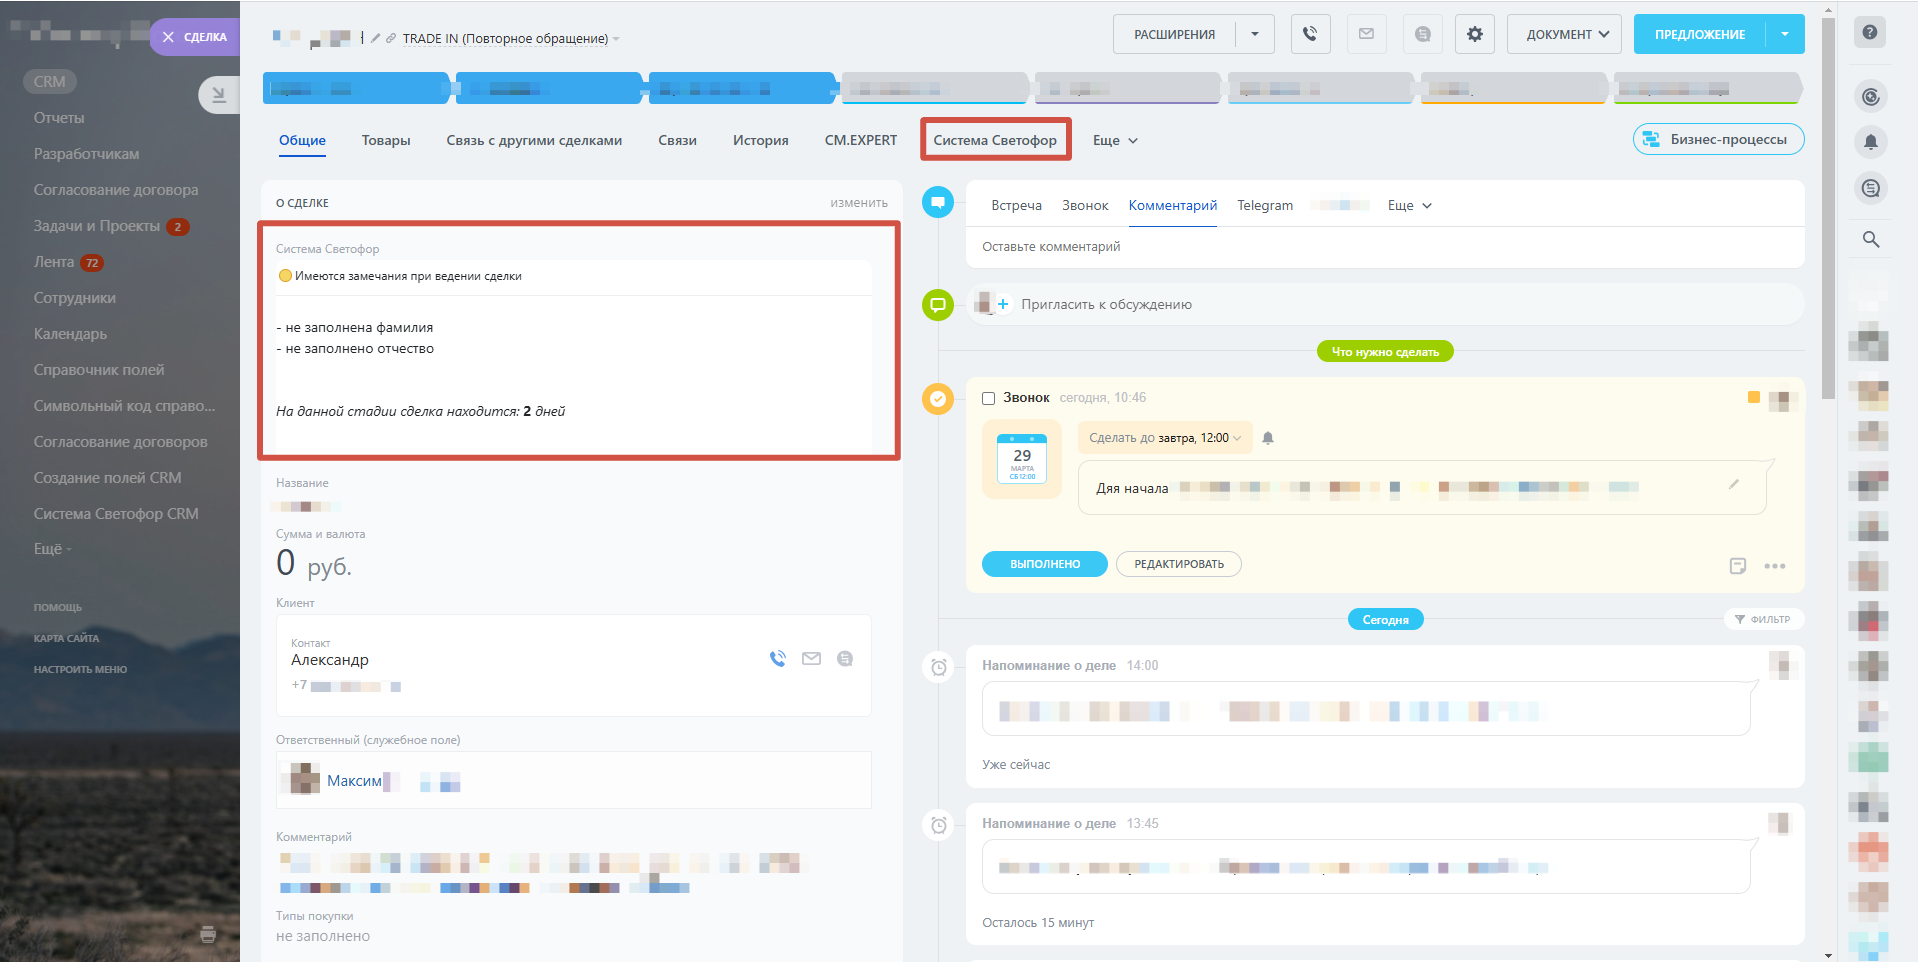Copy the deal link via the chain icon
This screenshot has height=962, width=1918.
point(391,38)
